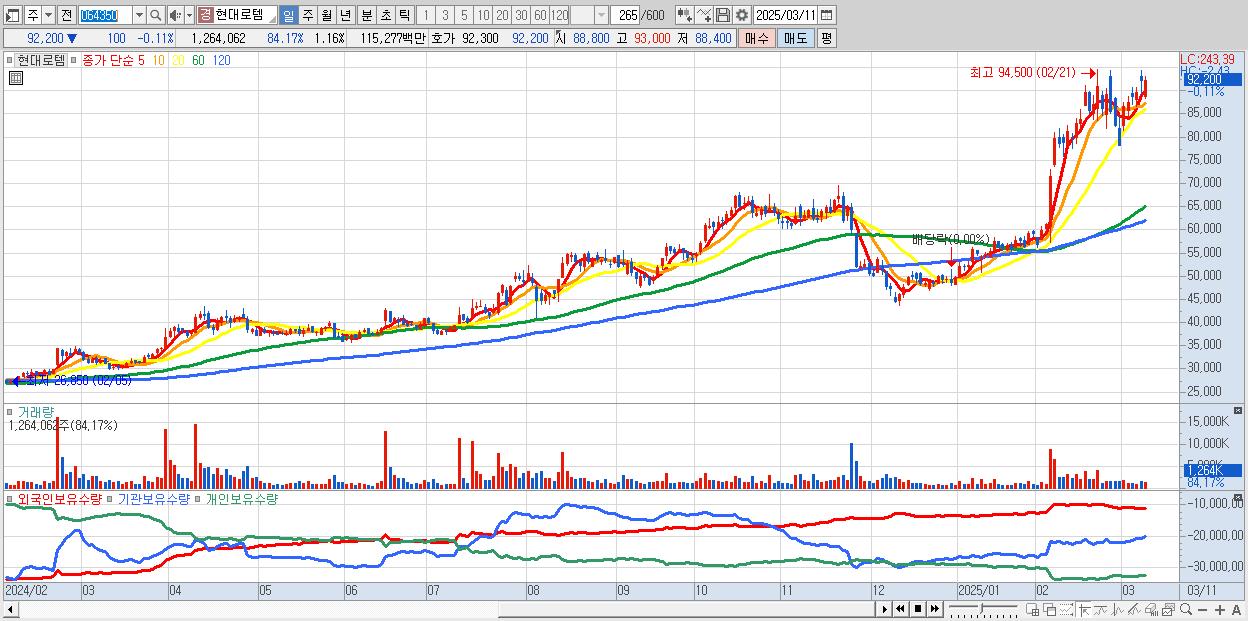Select interval 1 button
The image size is (1248, 621).
click(426, 15)
